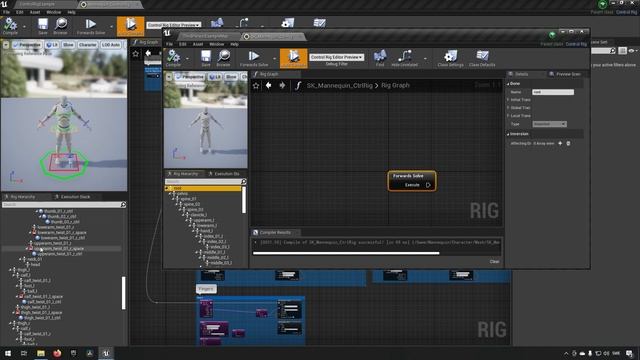Click the Show button in the front viewport

231,77
